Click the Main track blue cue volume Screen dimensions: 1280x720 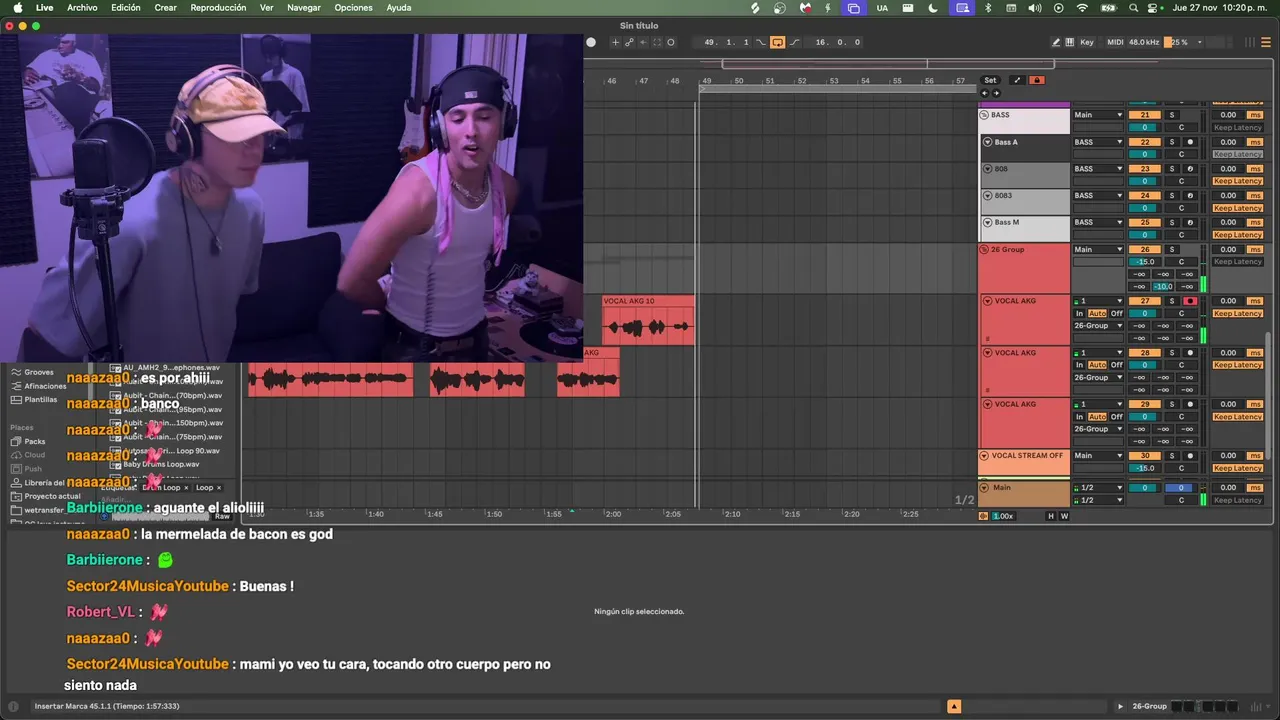coord(1181,488)
